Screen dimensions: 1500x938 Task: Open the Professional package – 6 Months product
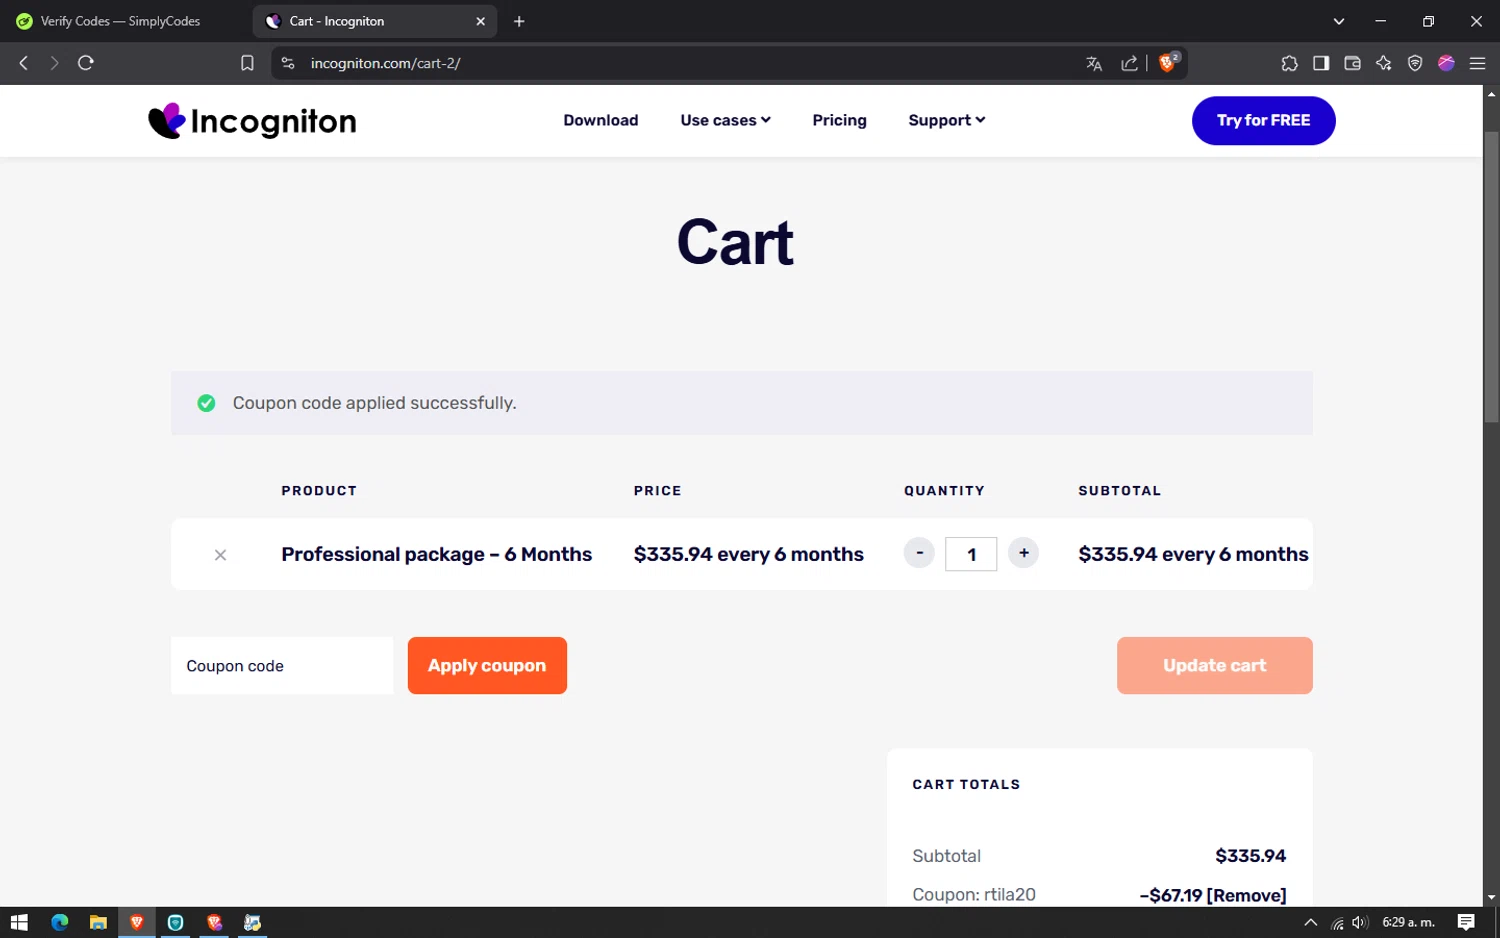coord(436,554)
